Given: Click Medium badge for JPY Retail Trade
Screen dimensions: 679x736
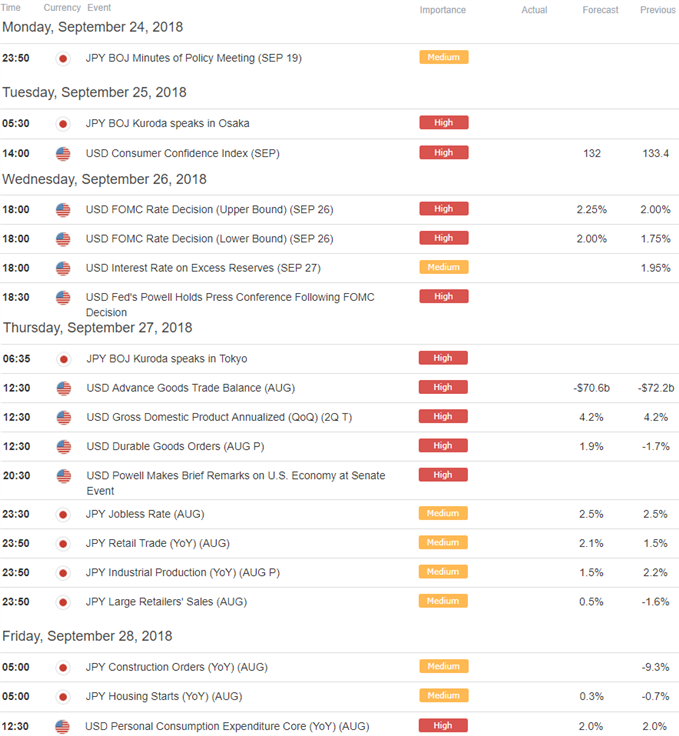Looking at the screenshot, I should (x=443, y=543).
